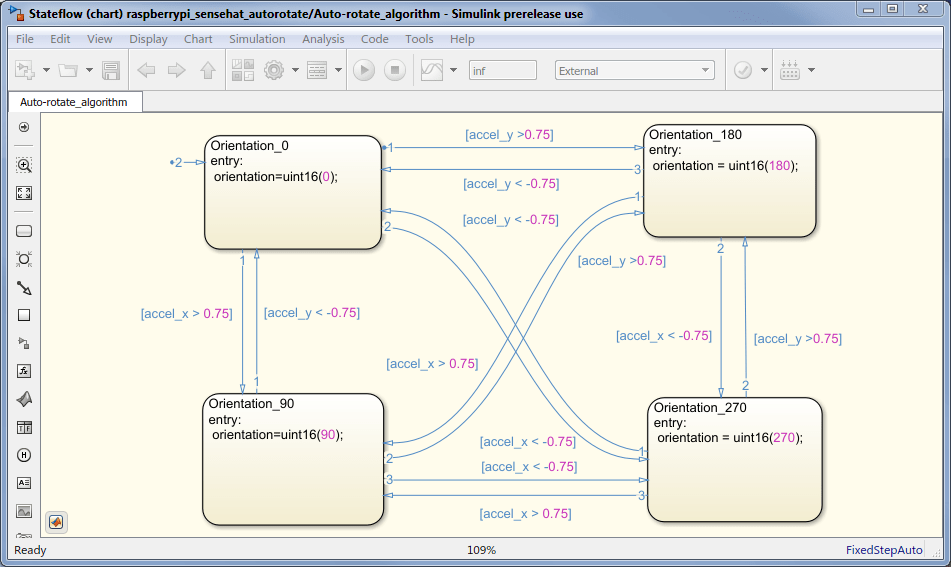This screenshot has height=567, width=951.
Task: Expand the dropdown arrow beside the gear icon
Action: tap(295, 70)
